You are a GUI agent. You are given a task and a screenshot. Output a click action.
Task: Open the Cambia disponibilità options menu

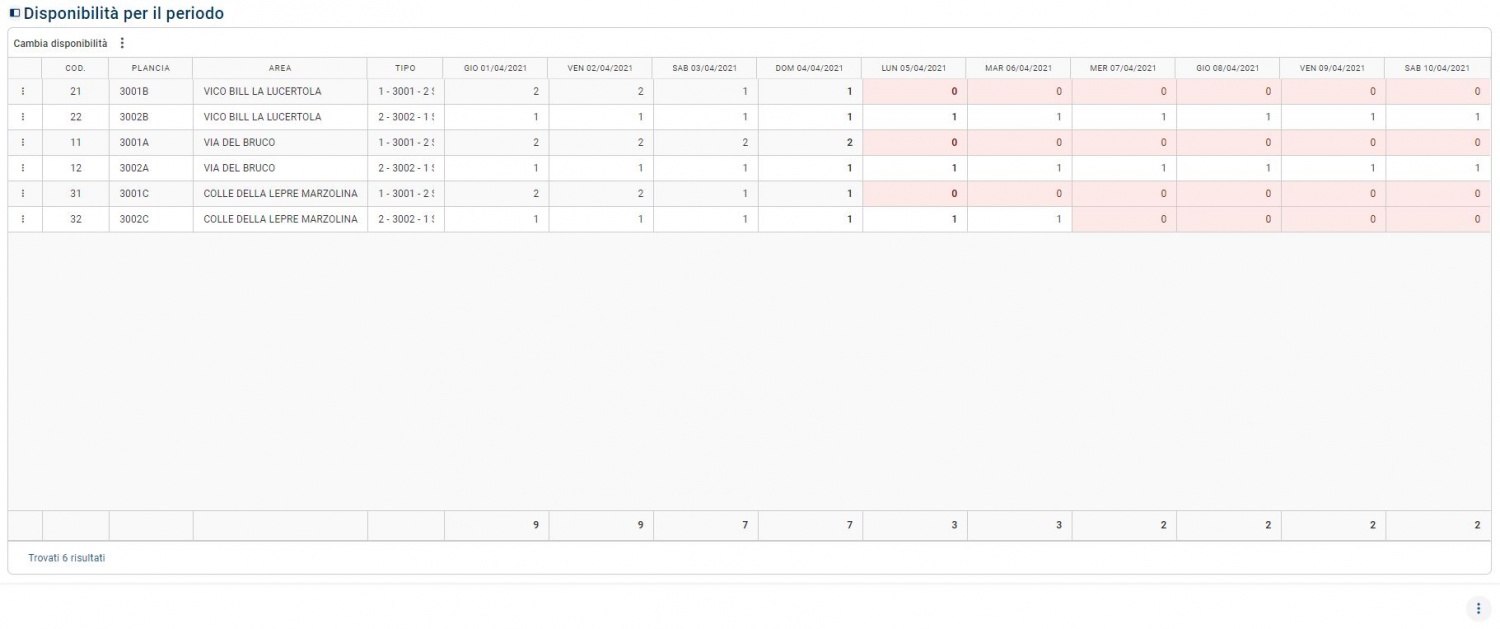tap(122, 43)
